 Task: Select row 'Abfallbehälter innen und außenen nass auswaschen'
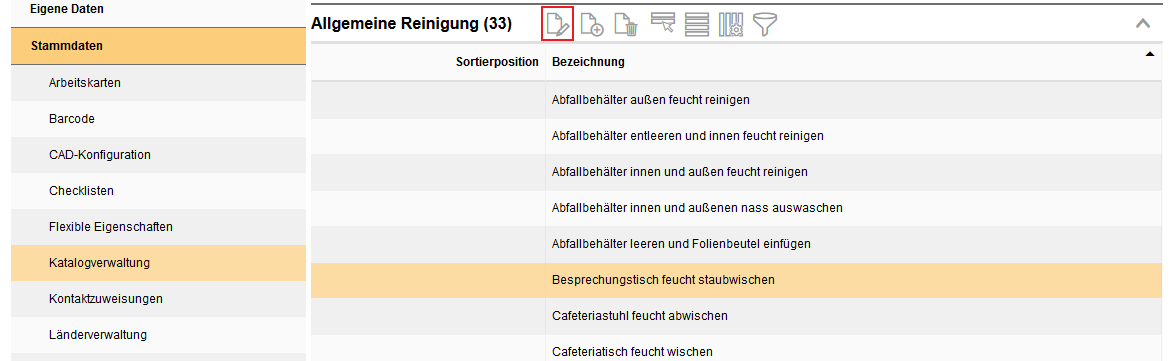735,208
